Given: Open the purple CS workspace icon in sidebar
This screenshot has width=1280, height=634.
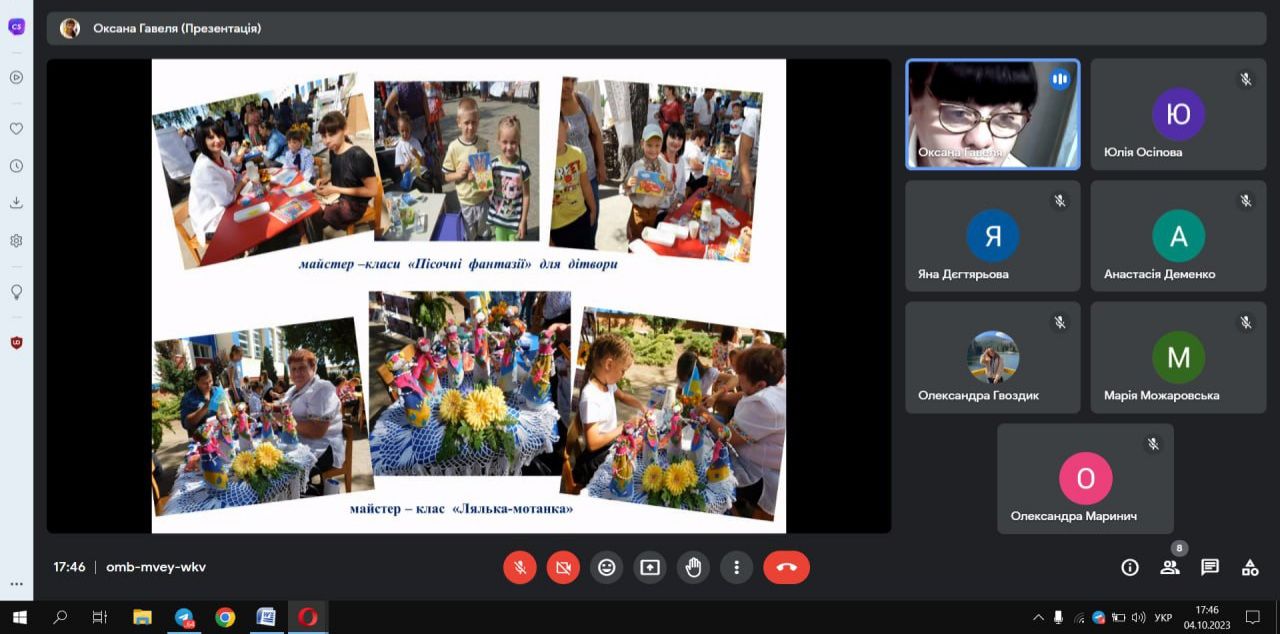Looking at the screenshot, I should point(16,27).
